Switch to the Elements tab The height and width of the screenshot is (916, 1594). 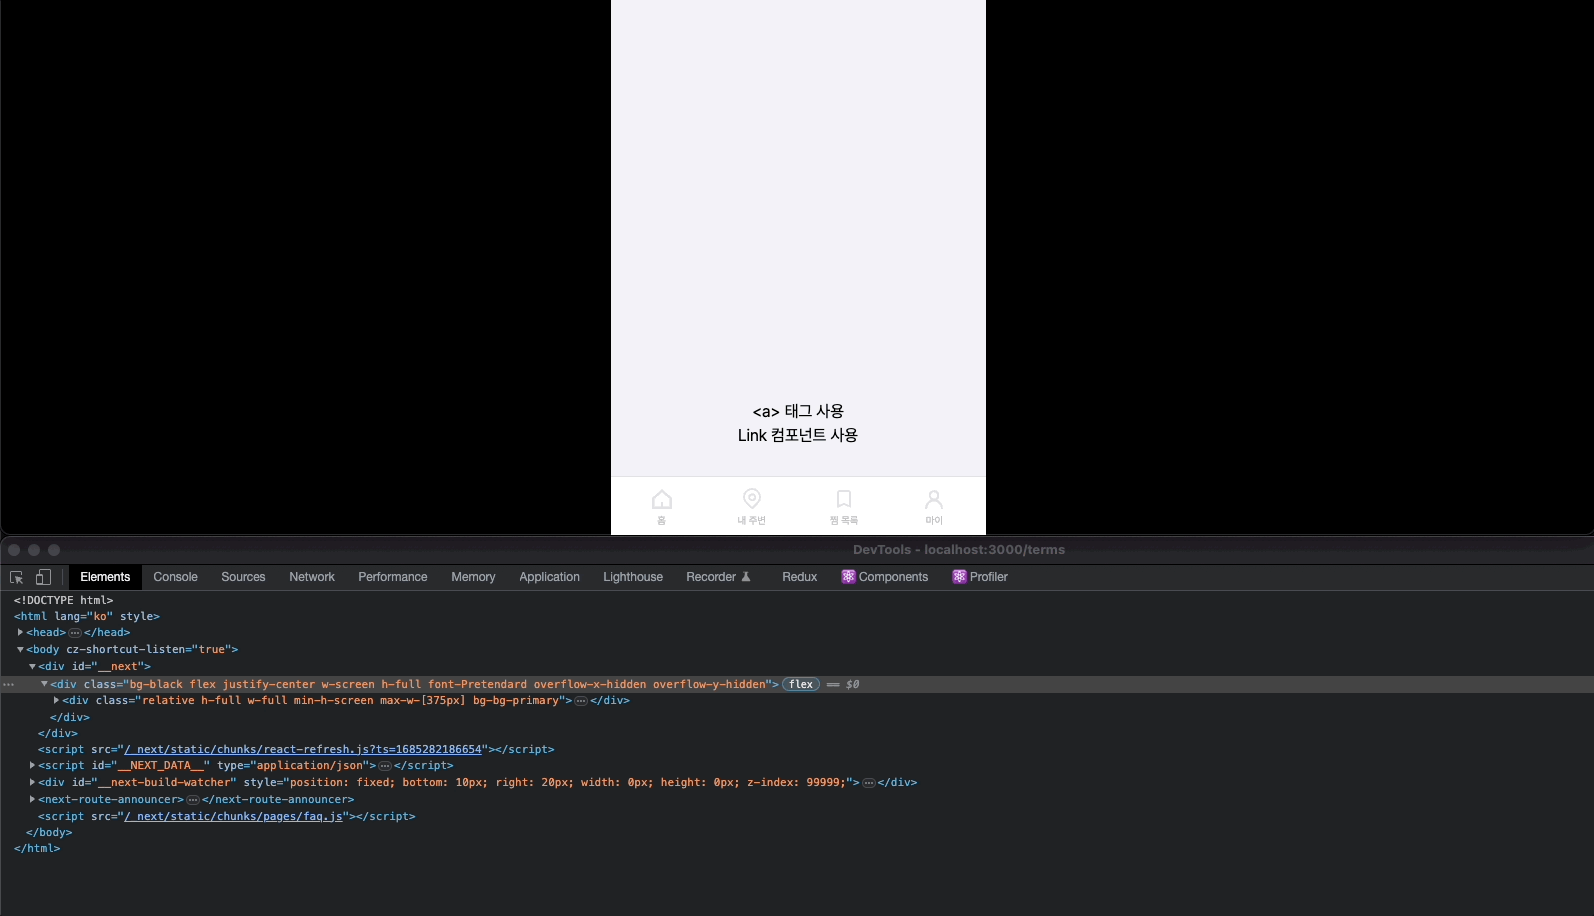105,577
